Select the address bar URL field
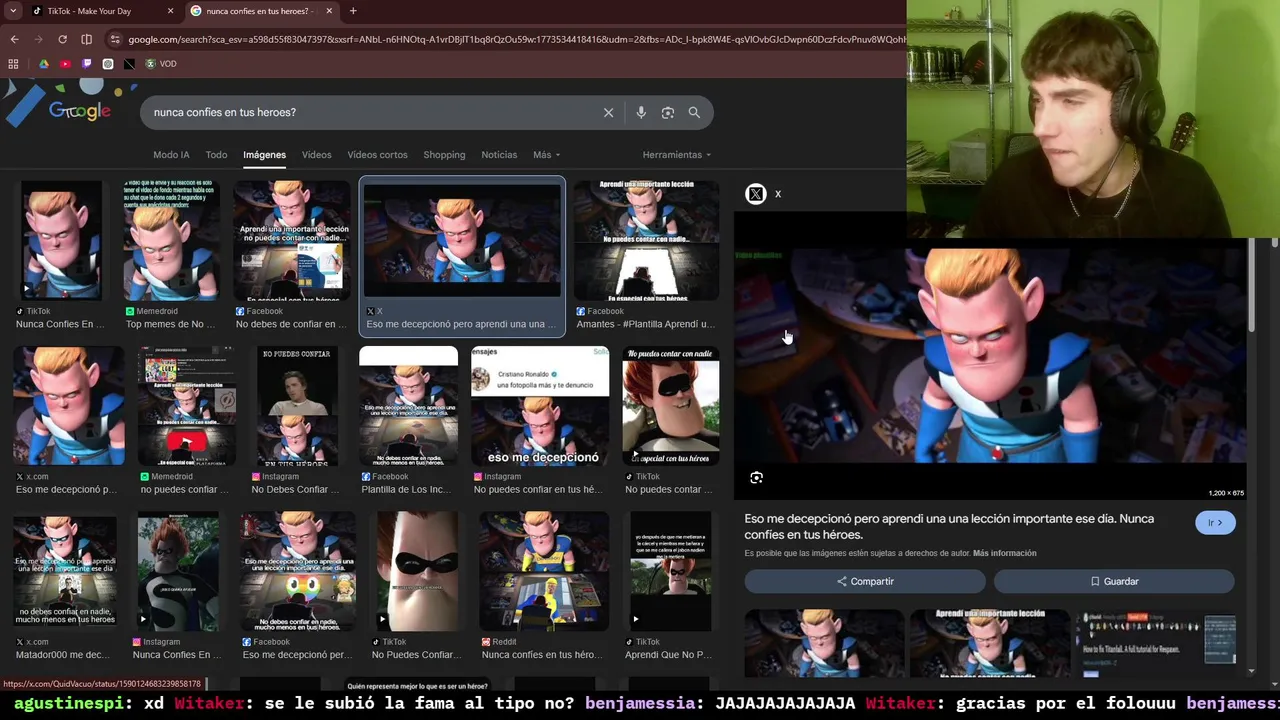Image resolution: width=1280 pixels, height=720 pixels. (x=515, y=39)
